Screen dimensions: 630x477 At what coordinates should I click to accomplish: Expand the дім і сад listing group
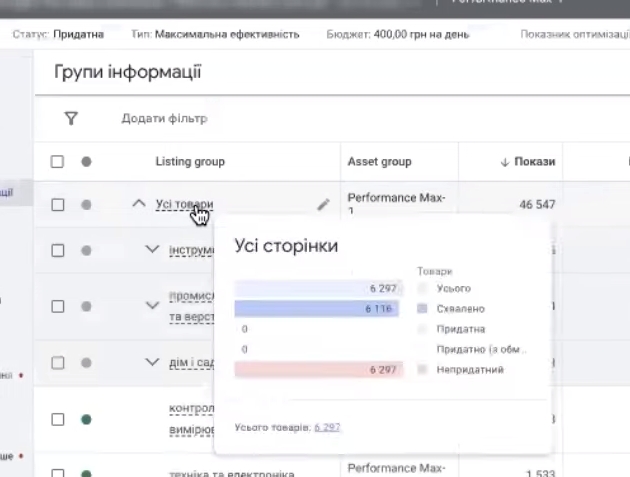pyautogui.click(x=152, y=364)
